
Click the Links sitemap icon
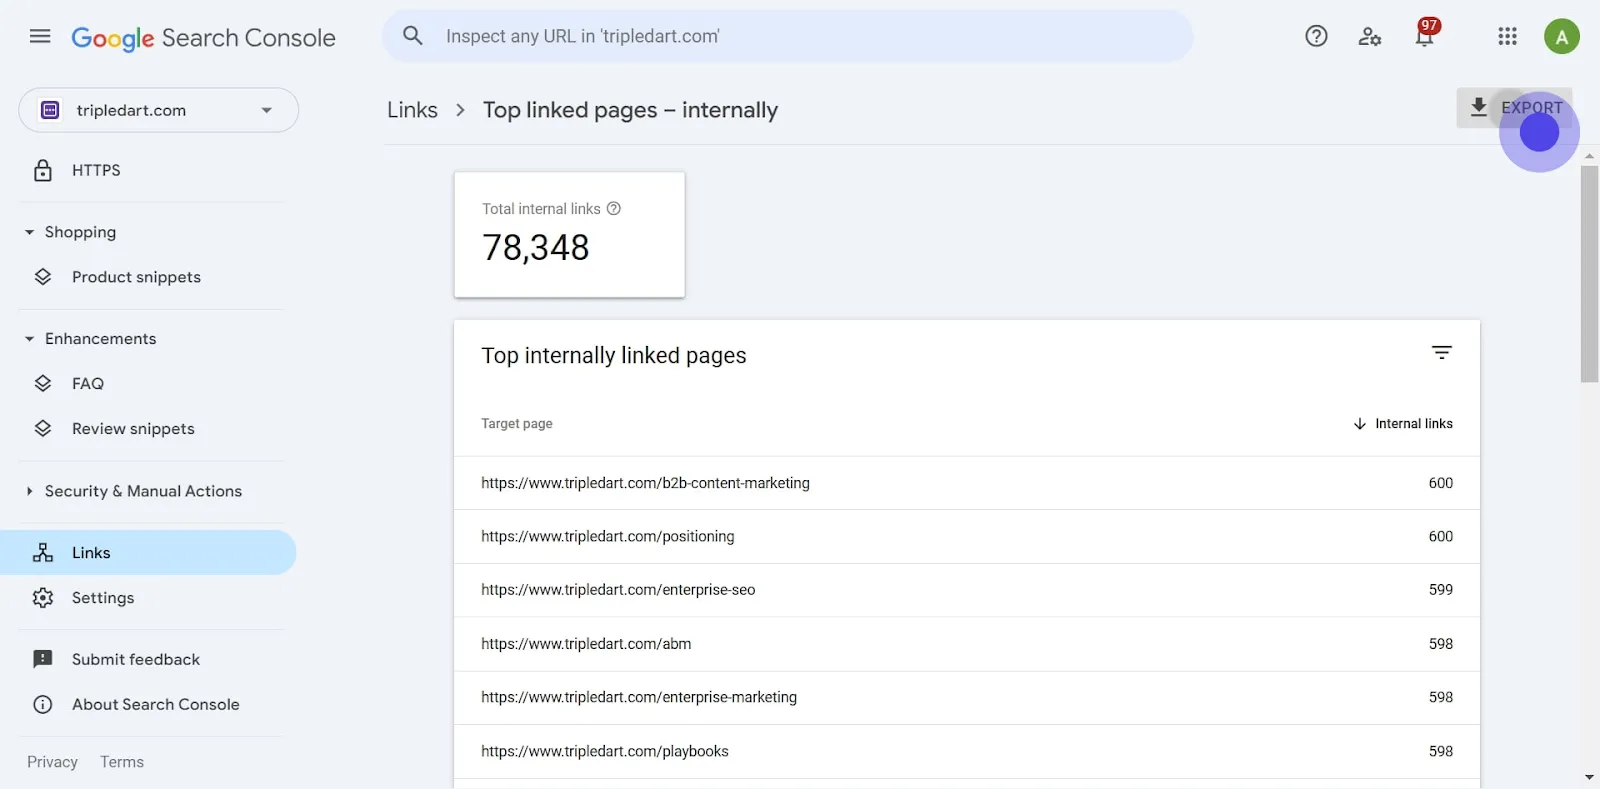(x=43, y=552)
